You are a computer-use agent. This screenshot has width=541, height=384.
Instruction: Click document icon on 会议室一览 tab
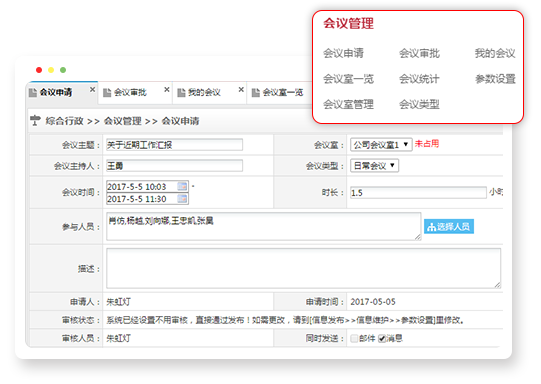pyautogui.click(x=256, y=92)
